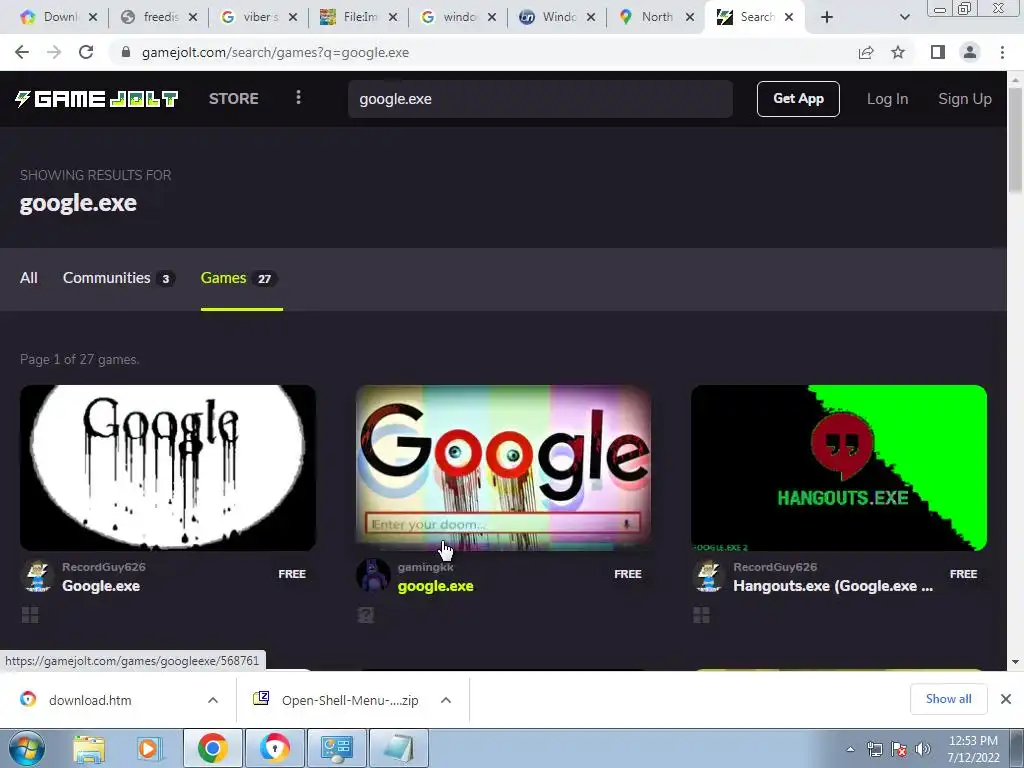
Task: Open the tab search dropdown arrow
Action: click(x=904, y=17)
